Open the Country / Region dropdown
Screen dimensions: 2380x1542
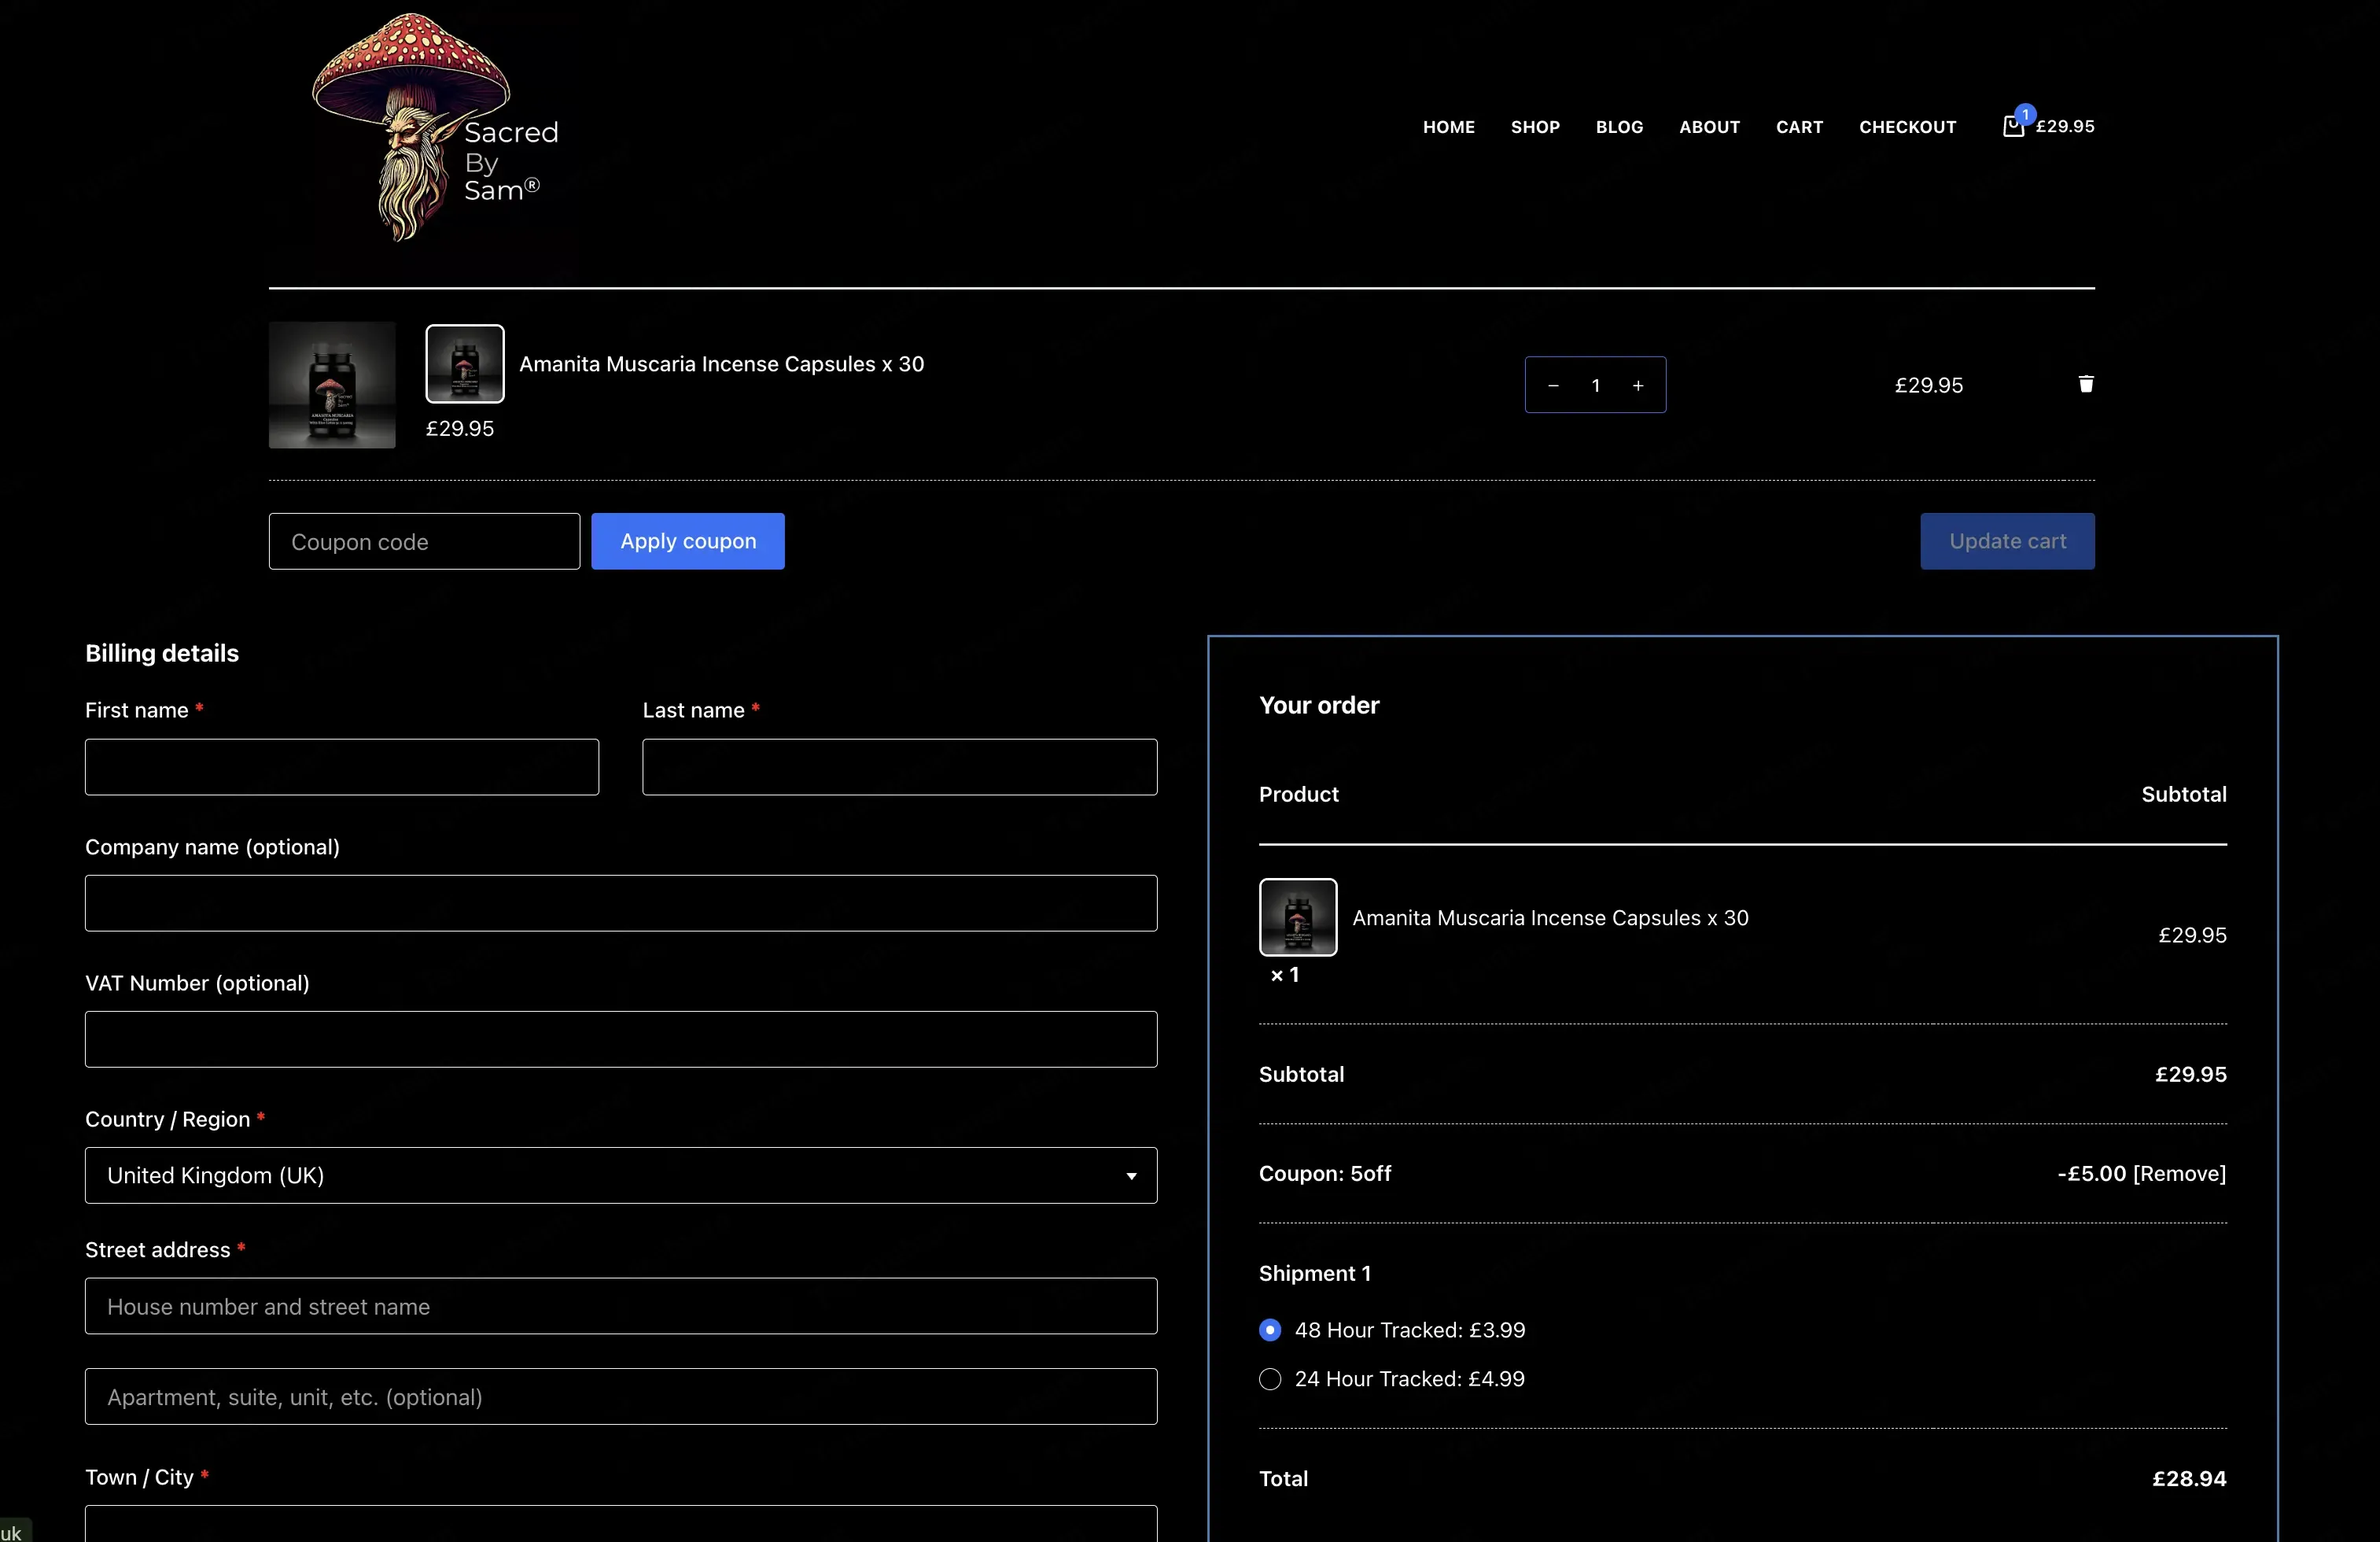click(x=621, y=1175)
